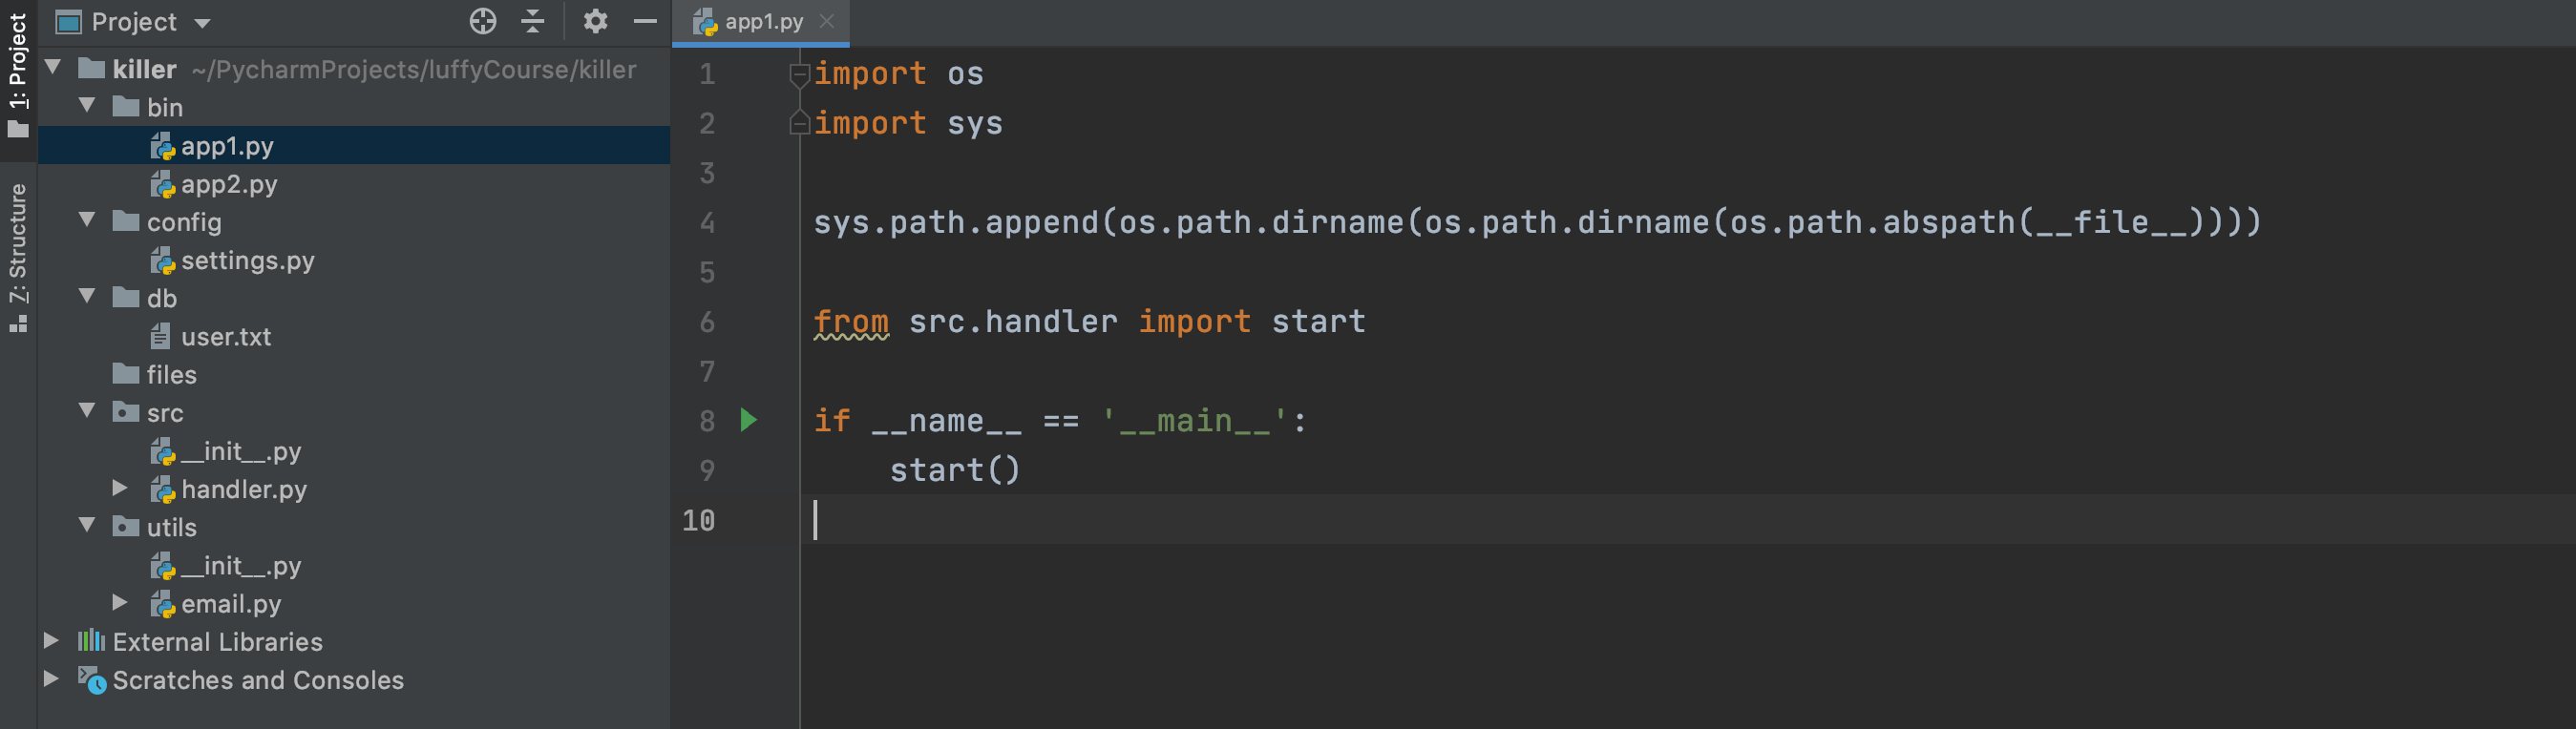Click the settings.py Python file icon
This screenshot has height=729, width=2576.
coord(162,261)
